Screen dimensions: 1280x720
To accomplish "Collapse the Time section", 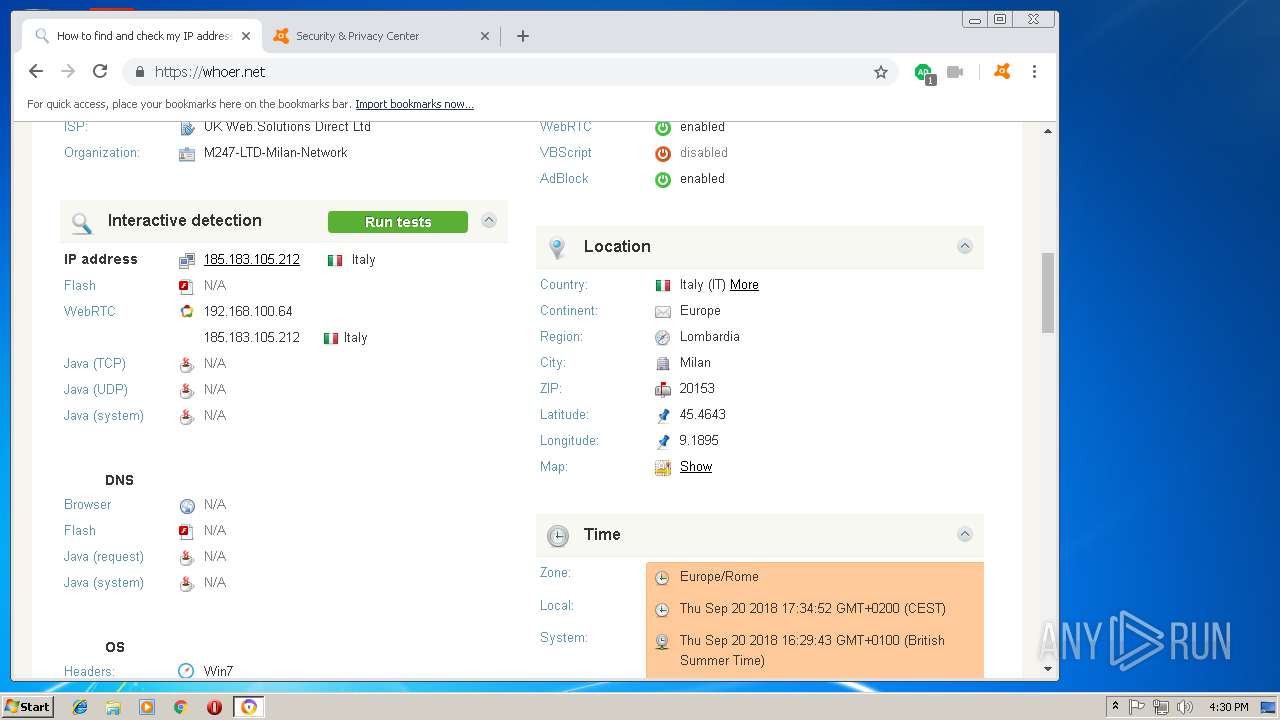I will (965, 534).
